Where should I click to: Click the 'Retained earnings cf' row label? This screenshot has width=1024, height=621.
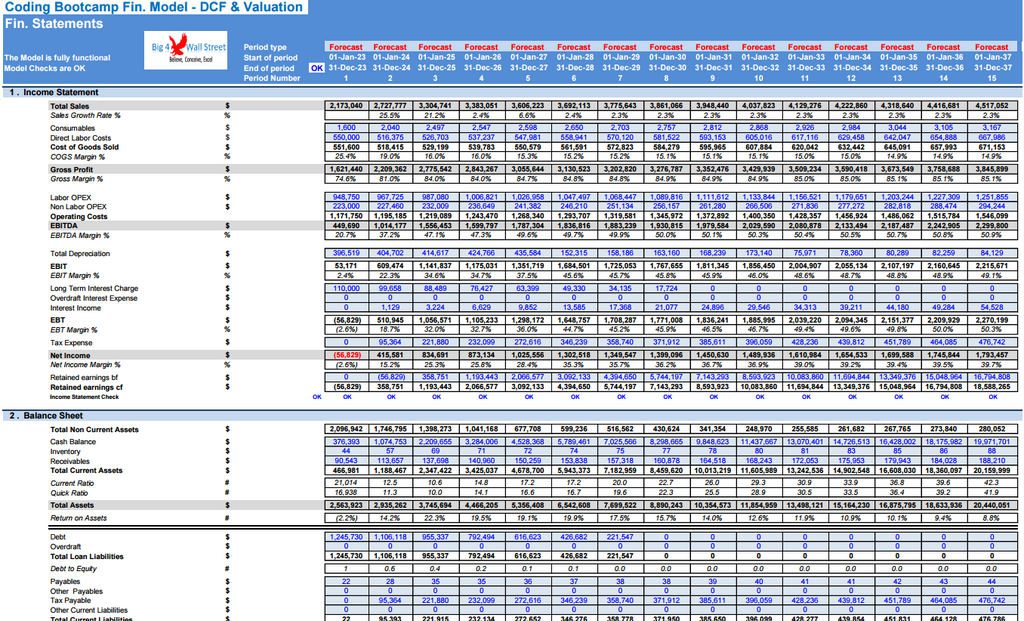(x=86, y=387)
